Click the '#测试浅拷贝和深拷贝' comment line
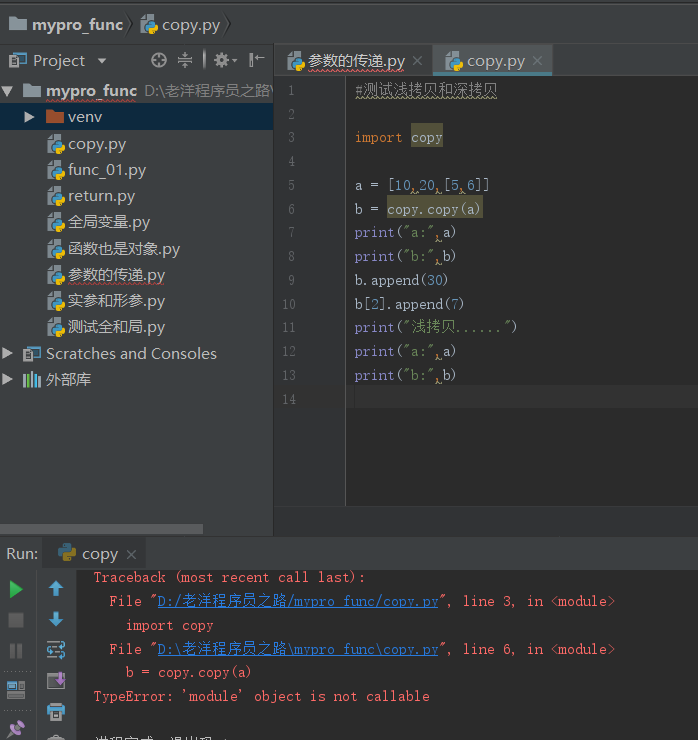Viewport: 698px width, 740px height. click(x=426, y=90)
